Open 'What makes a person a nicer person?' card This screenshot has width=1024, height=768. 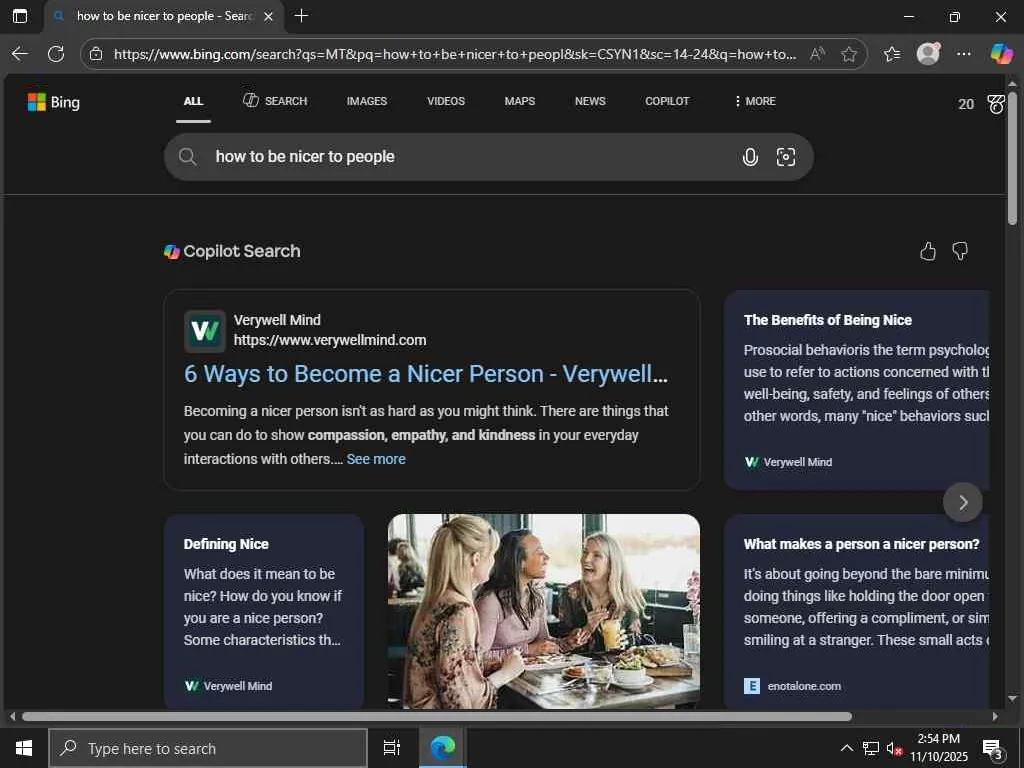857,612
